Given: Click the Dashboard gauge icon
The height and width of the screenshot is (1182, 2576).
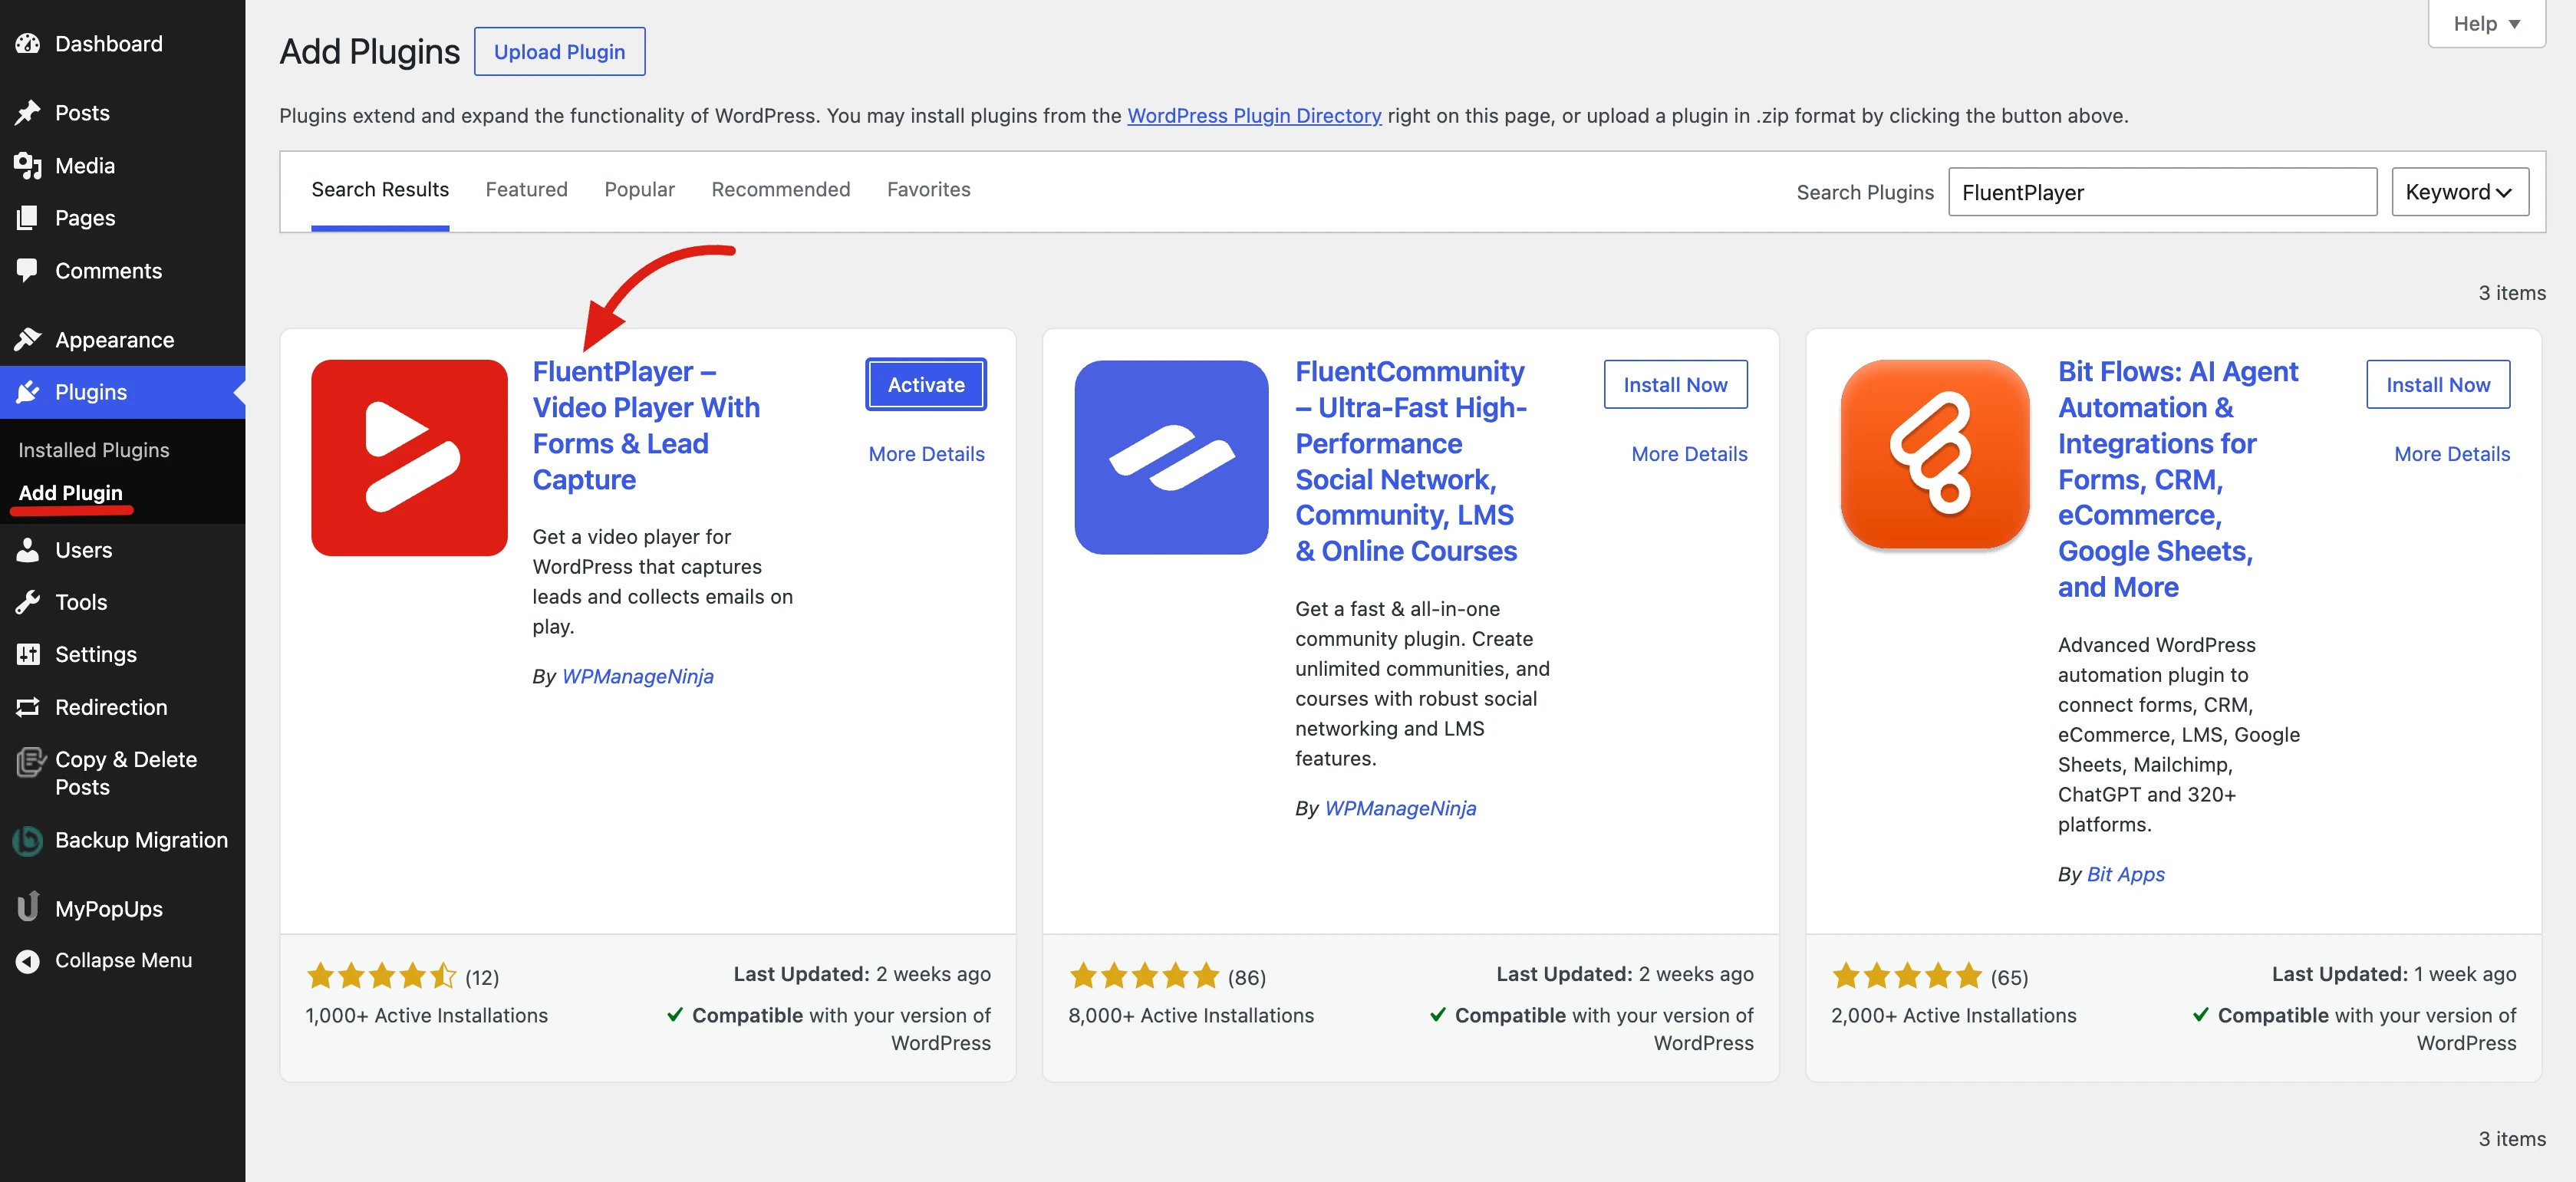Looking at the screenshot, I should [28, 44].
